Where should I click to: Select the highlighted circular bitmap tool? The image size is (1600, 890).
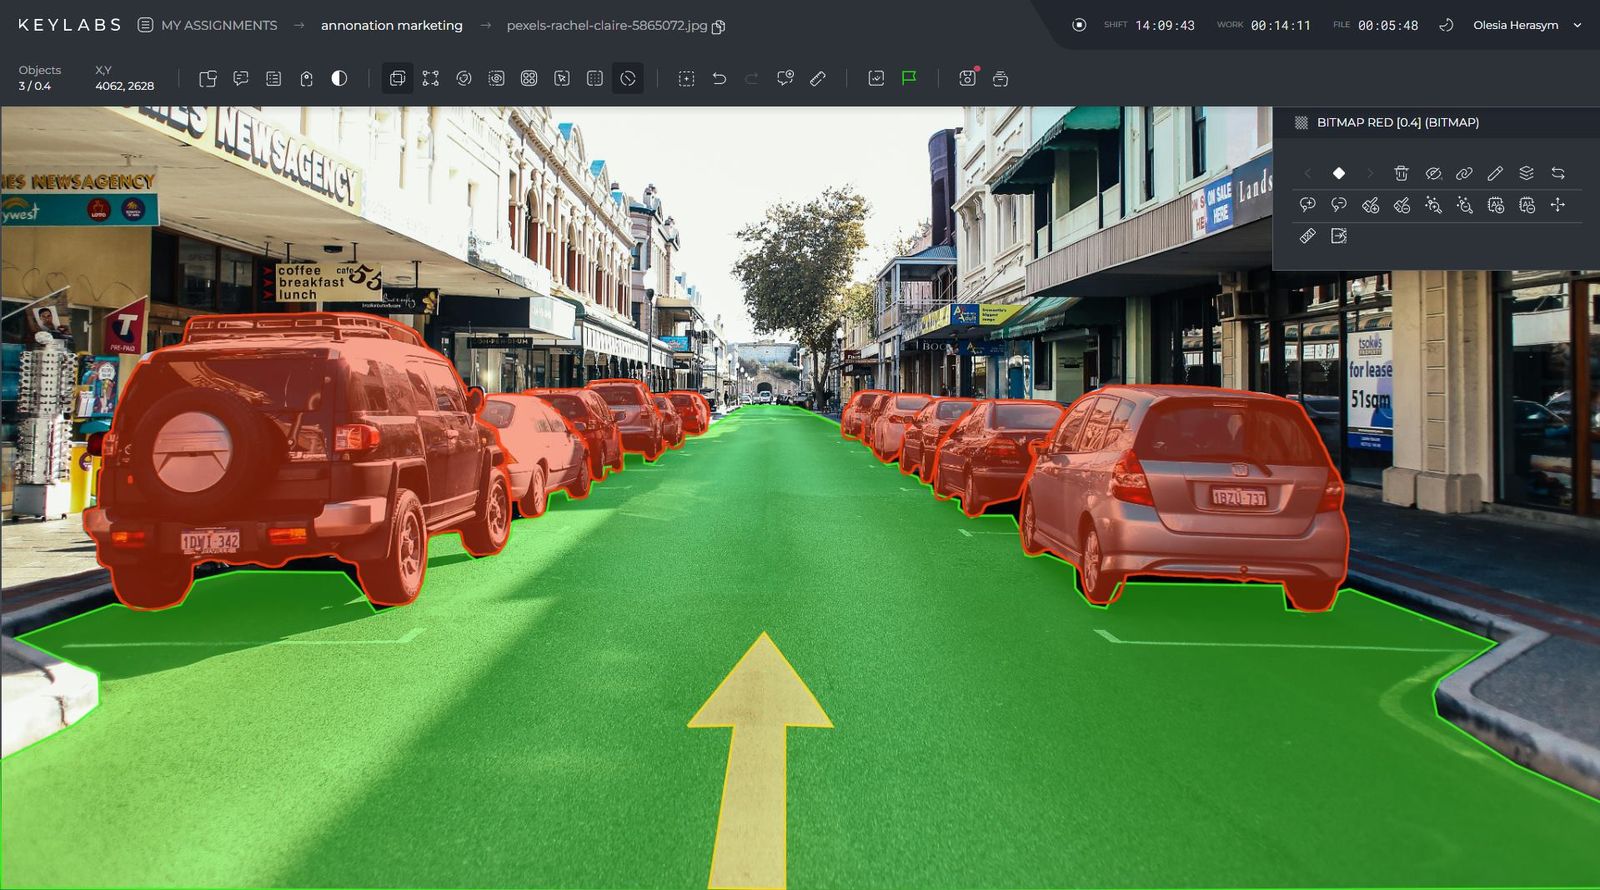[628, 78]
